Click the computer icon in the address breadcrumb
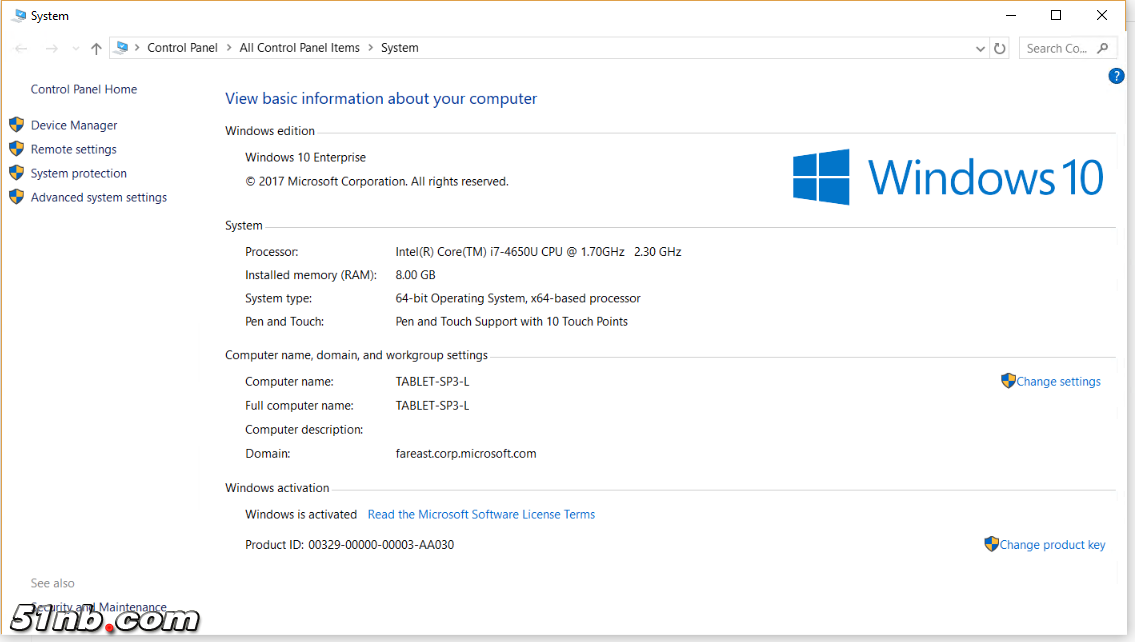This screenshot has width=1135, height=642. 122,47
